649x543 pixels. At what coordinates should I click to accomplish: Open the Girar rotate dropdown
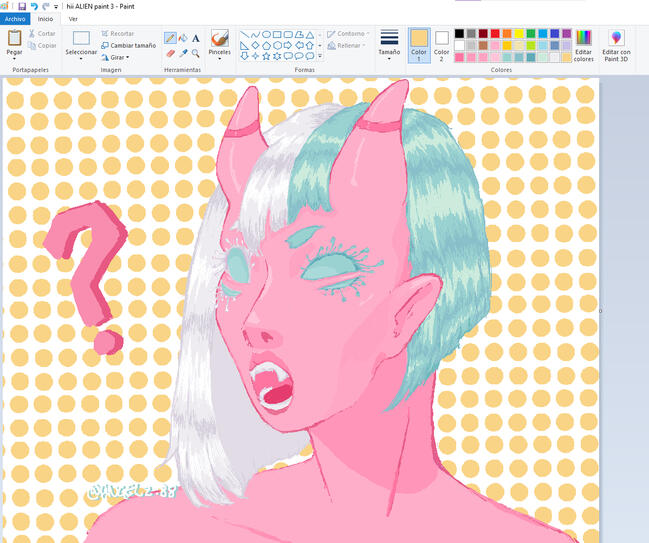point(119,58)
